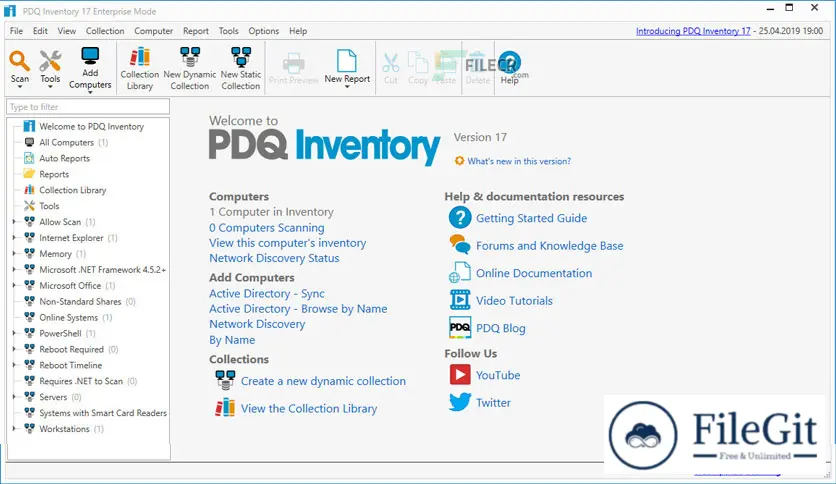Click the PDQ Blog logo icon
This screenshot has height=484, width=836.
460,327
